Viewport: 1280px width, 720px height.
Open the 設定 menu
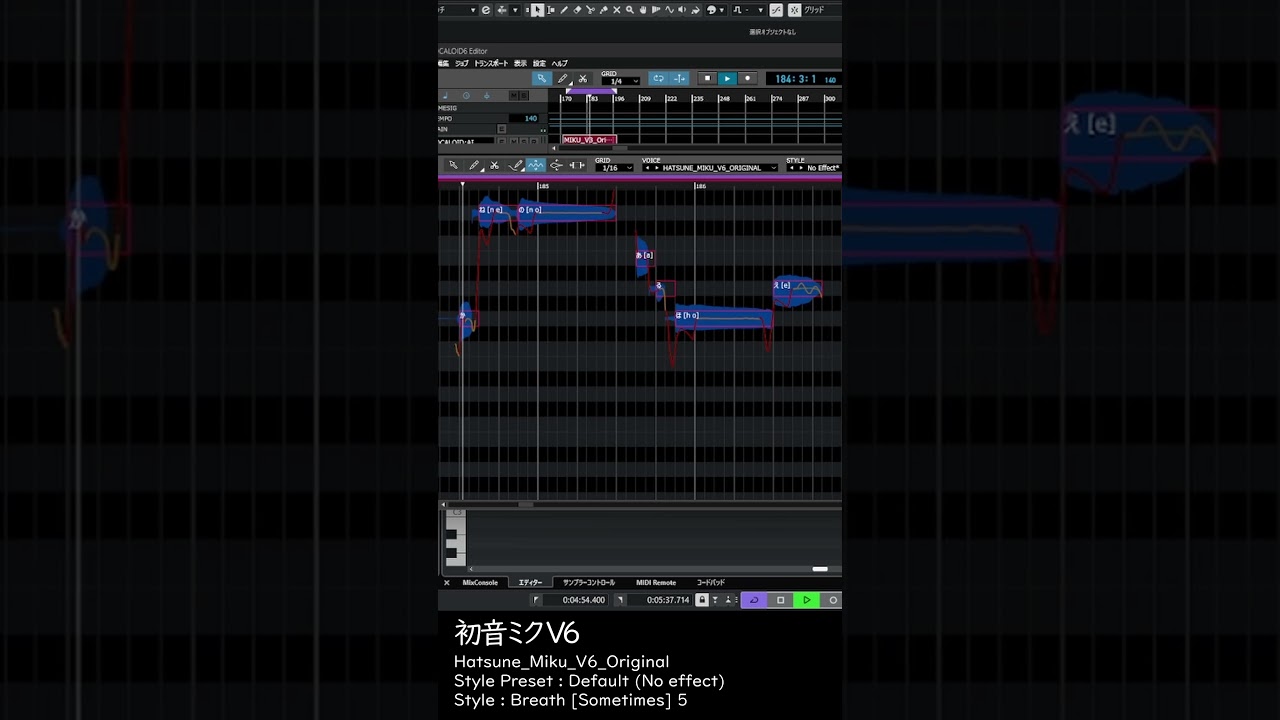point(539,64)
